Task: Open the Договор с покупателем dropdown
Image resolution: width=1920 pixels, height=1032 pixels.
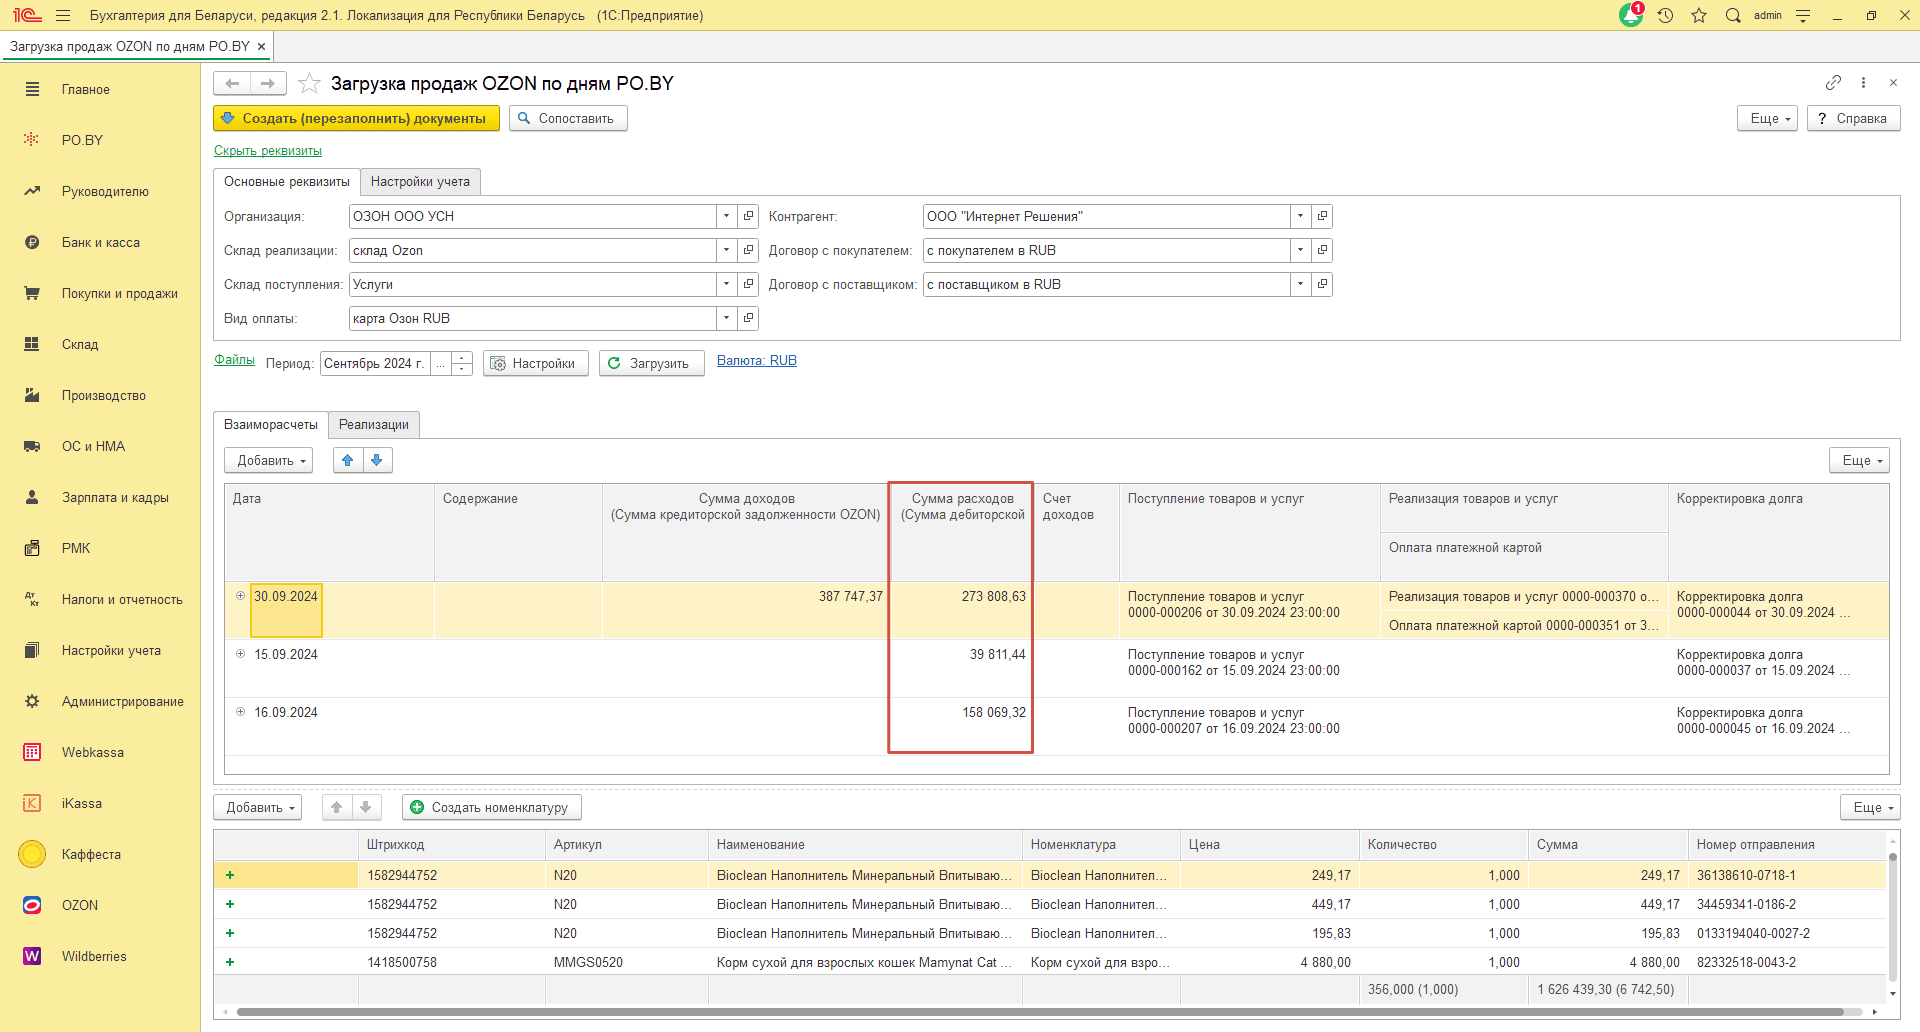Action: click(1301, 250)
